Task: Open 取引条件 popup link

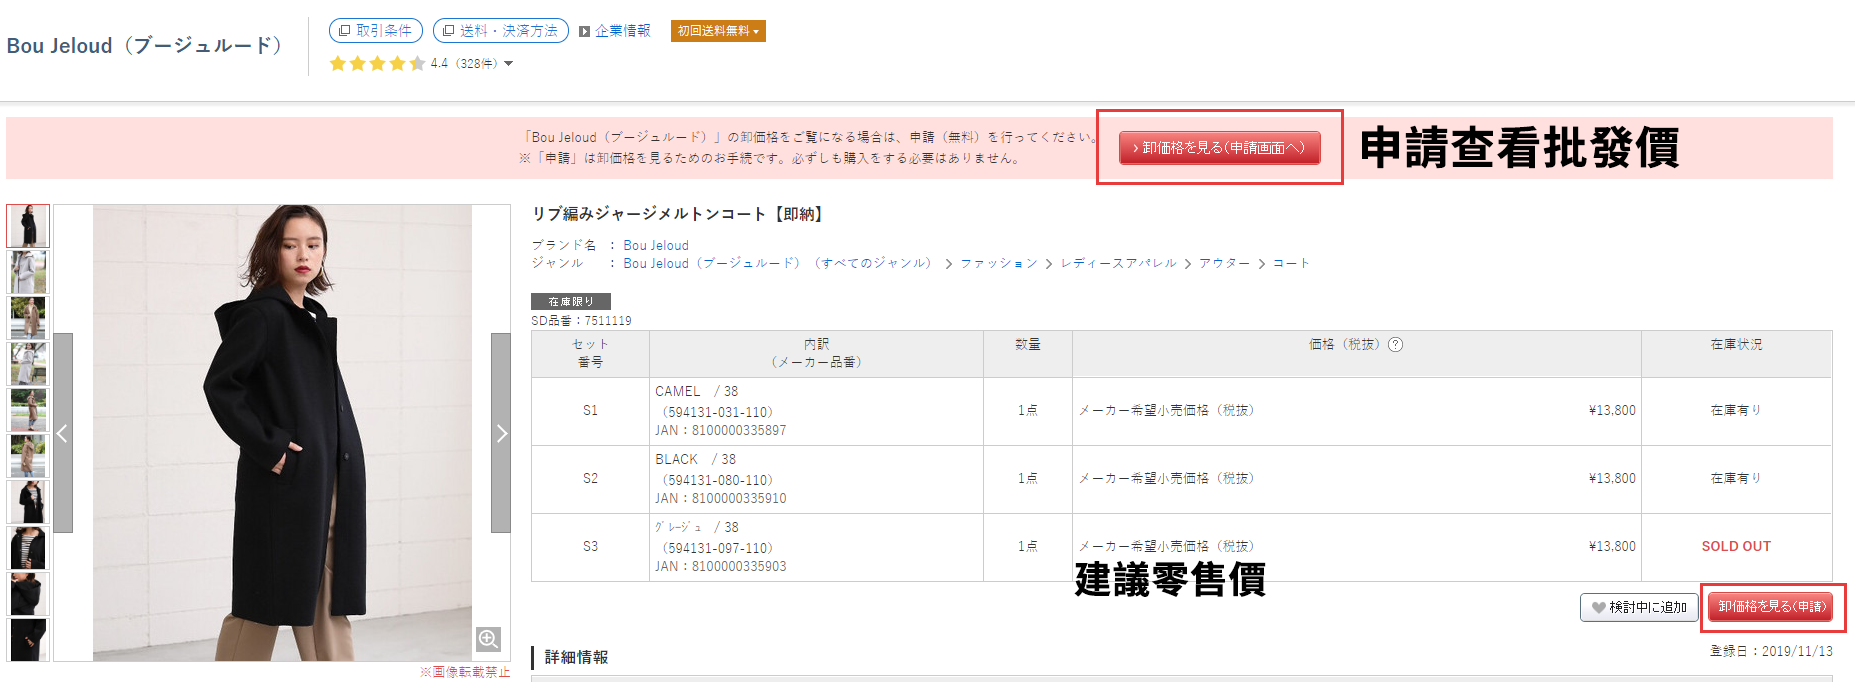Action: point(376,31)
